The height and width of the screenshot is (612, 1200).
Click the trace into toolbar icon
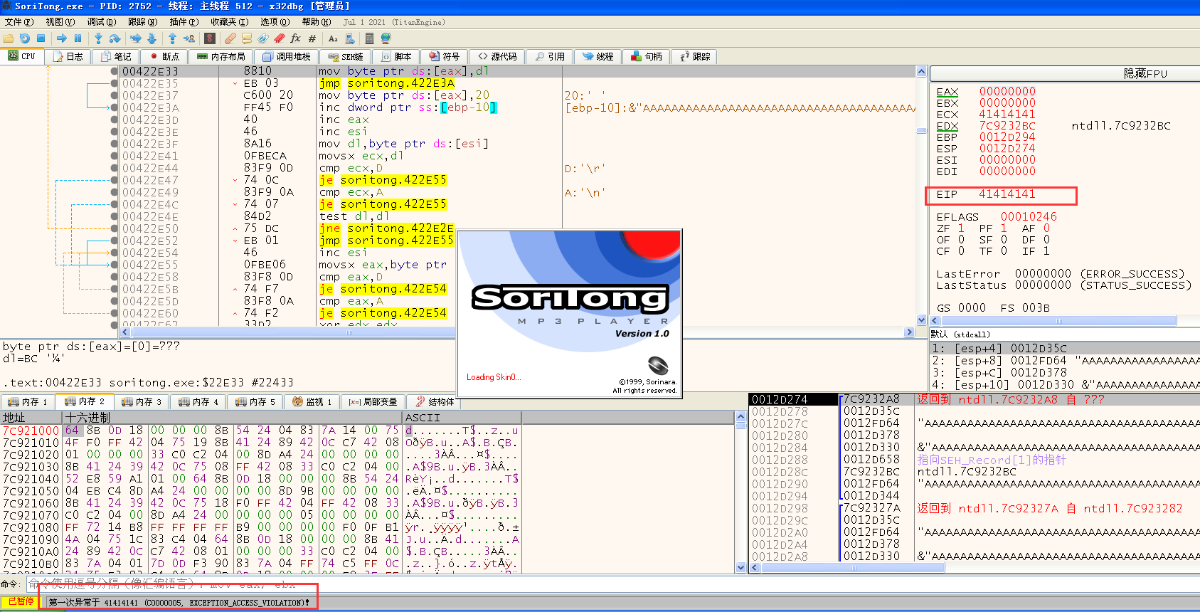[135, 38]
